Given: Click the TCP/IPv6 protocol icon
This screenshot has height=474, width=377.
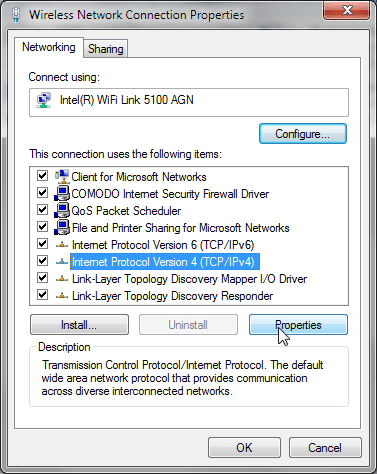Looking at the screenshot, I should [x=62, y=245].
